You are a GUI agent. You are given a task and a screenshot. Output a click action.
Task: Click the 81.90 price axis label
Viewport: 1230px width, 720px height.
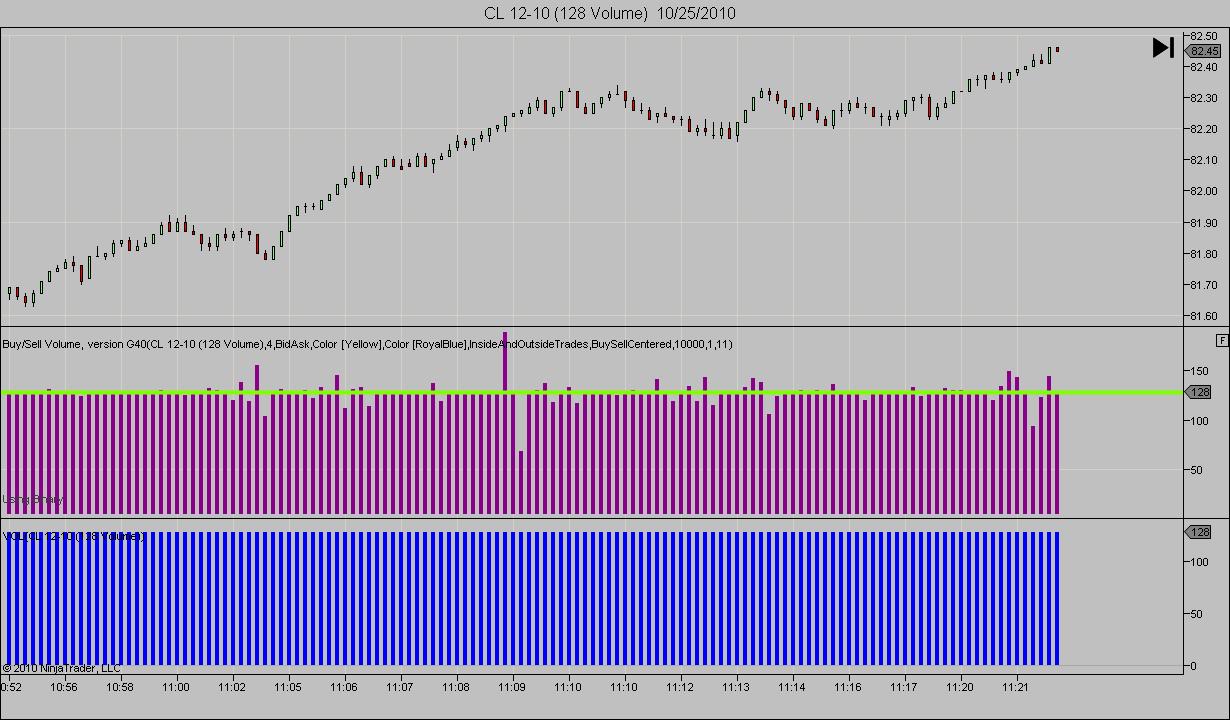pyautogui.click(x=1204, y=223)
